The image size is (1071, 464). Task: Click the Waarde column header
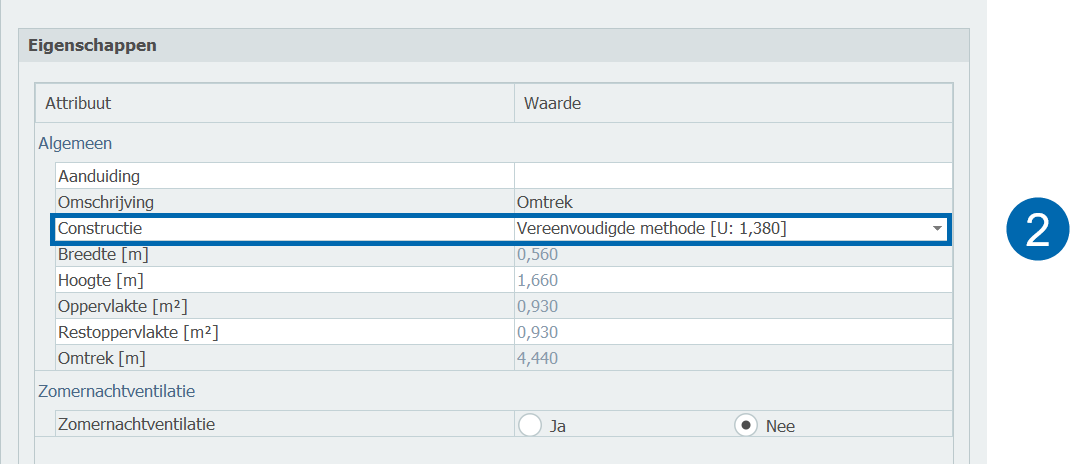pos(552,103)
